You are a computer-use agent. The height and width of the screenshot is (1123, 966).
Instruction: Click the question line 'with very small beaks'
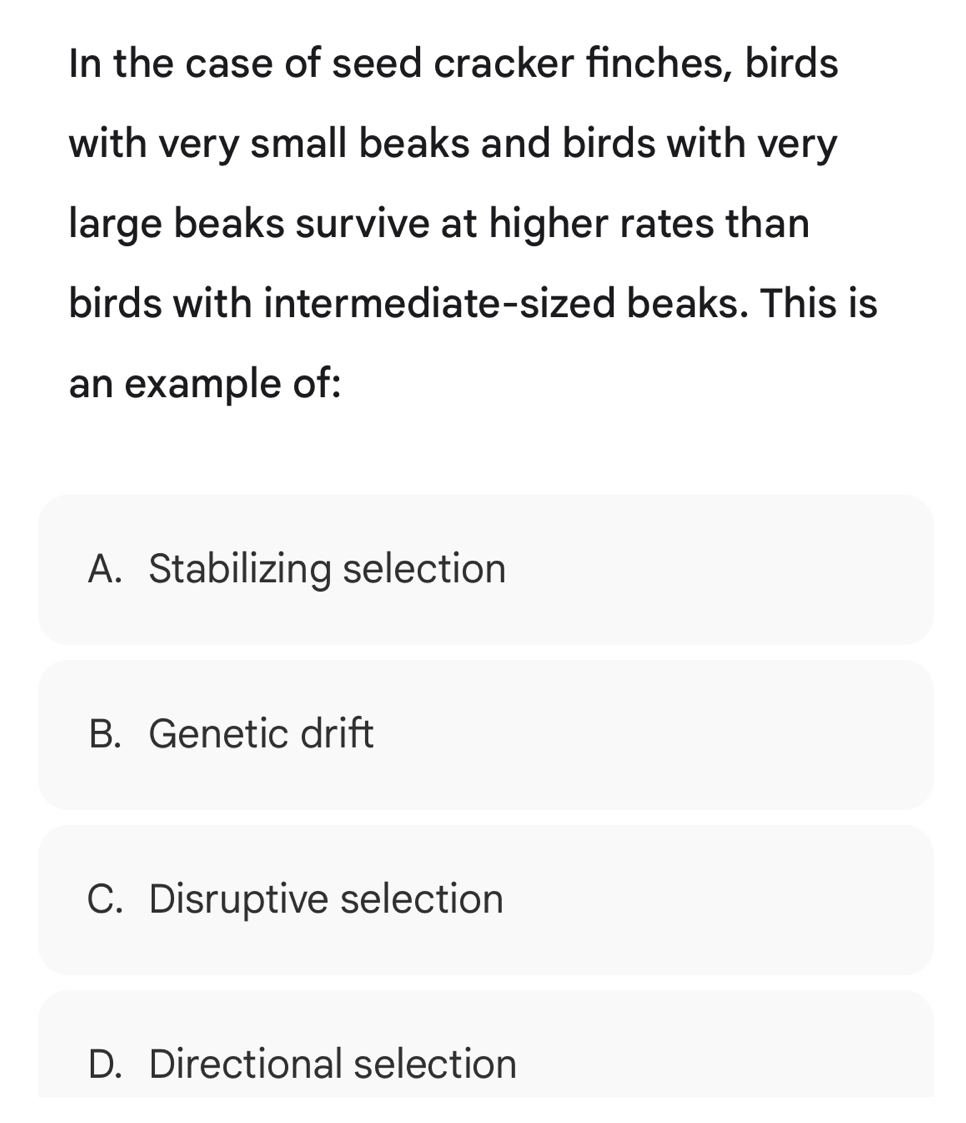pos(453,144)
